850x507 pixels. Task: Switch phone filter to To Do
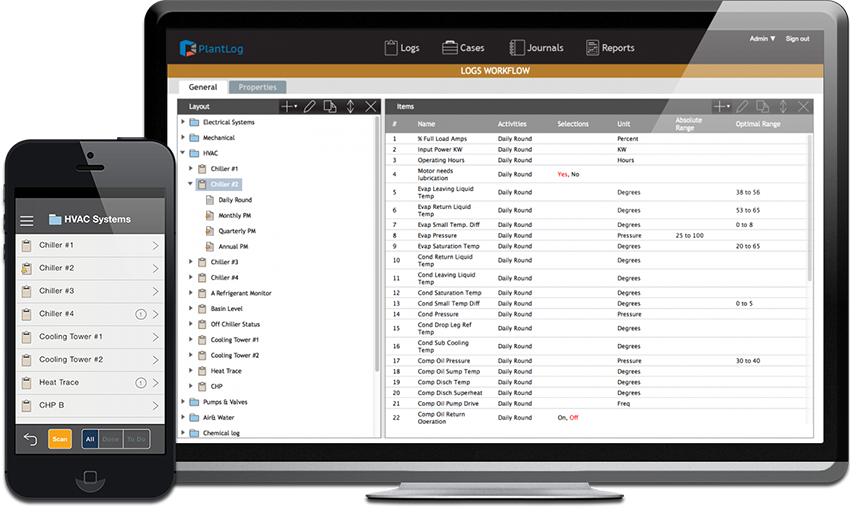click(x=135, y=439)
